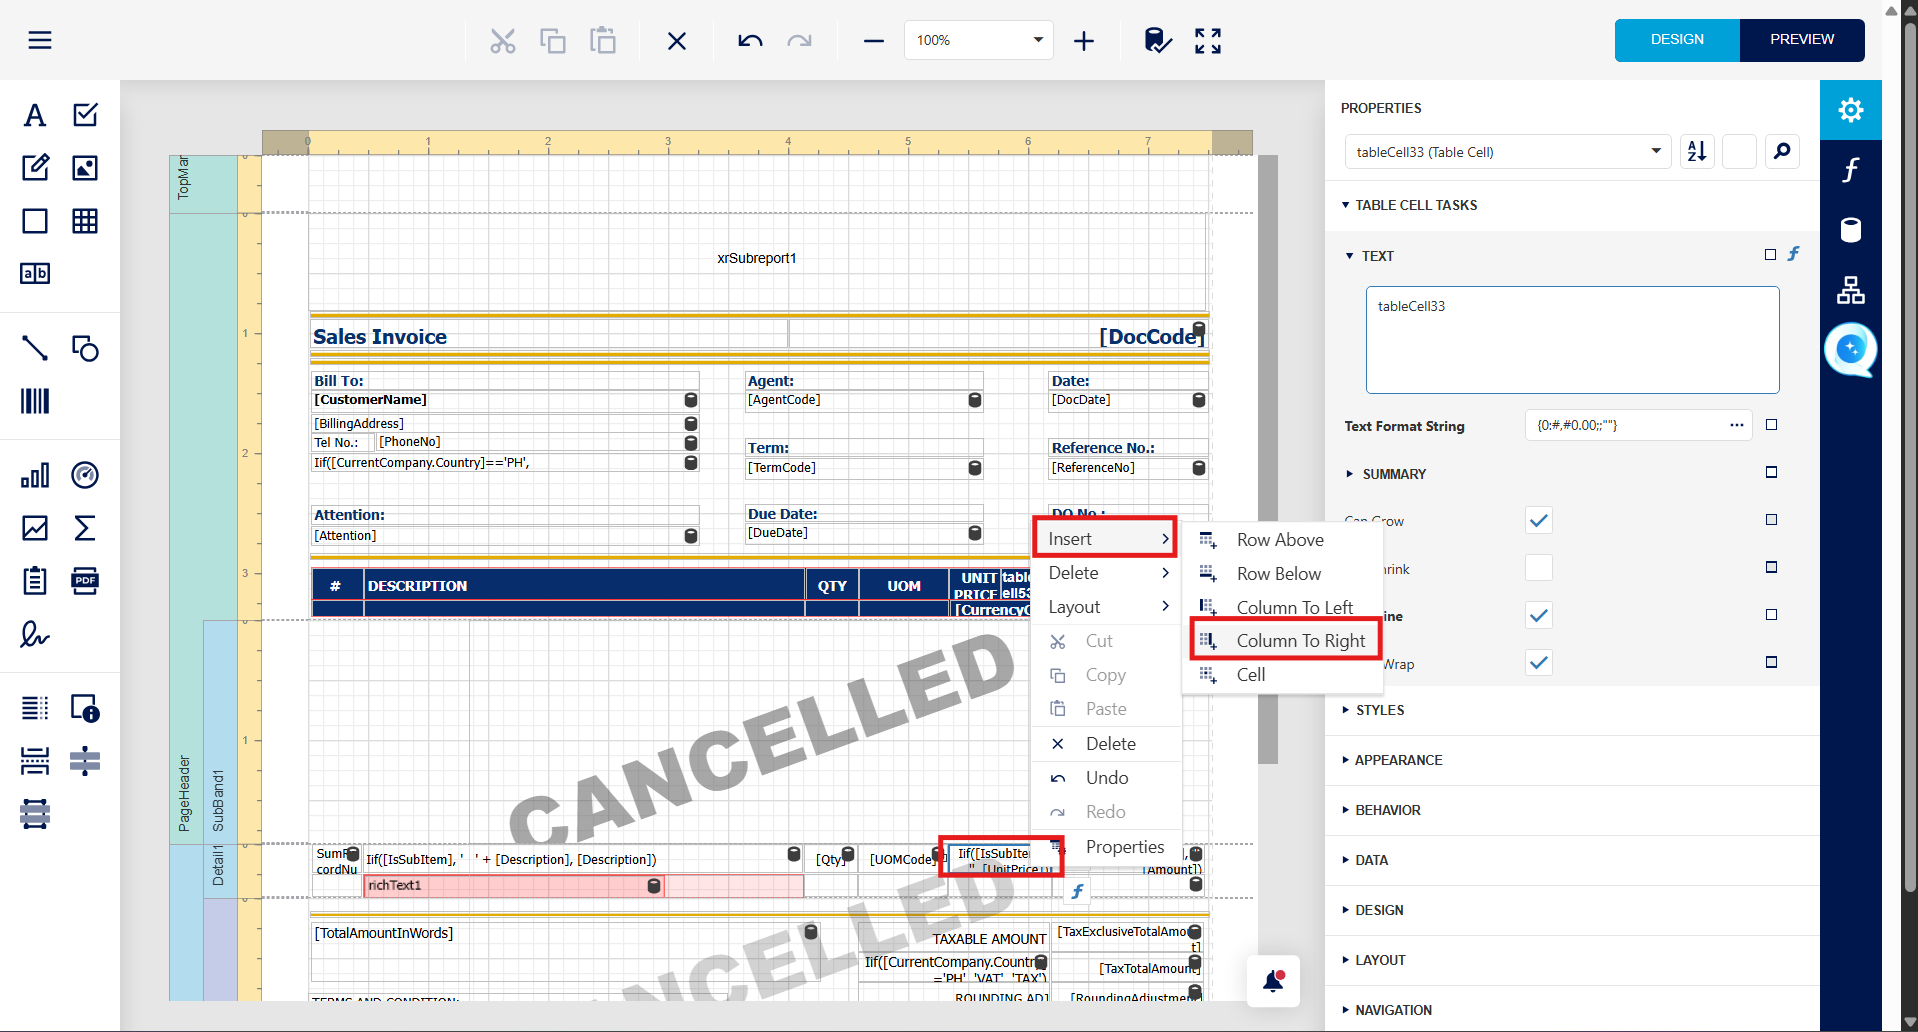Select the PDF Signature tool in the toolbox

point(35,634)
